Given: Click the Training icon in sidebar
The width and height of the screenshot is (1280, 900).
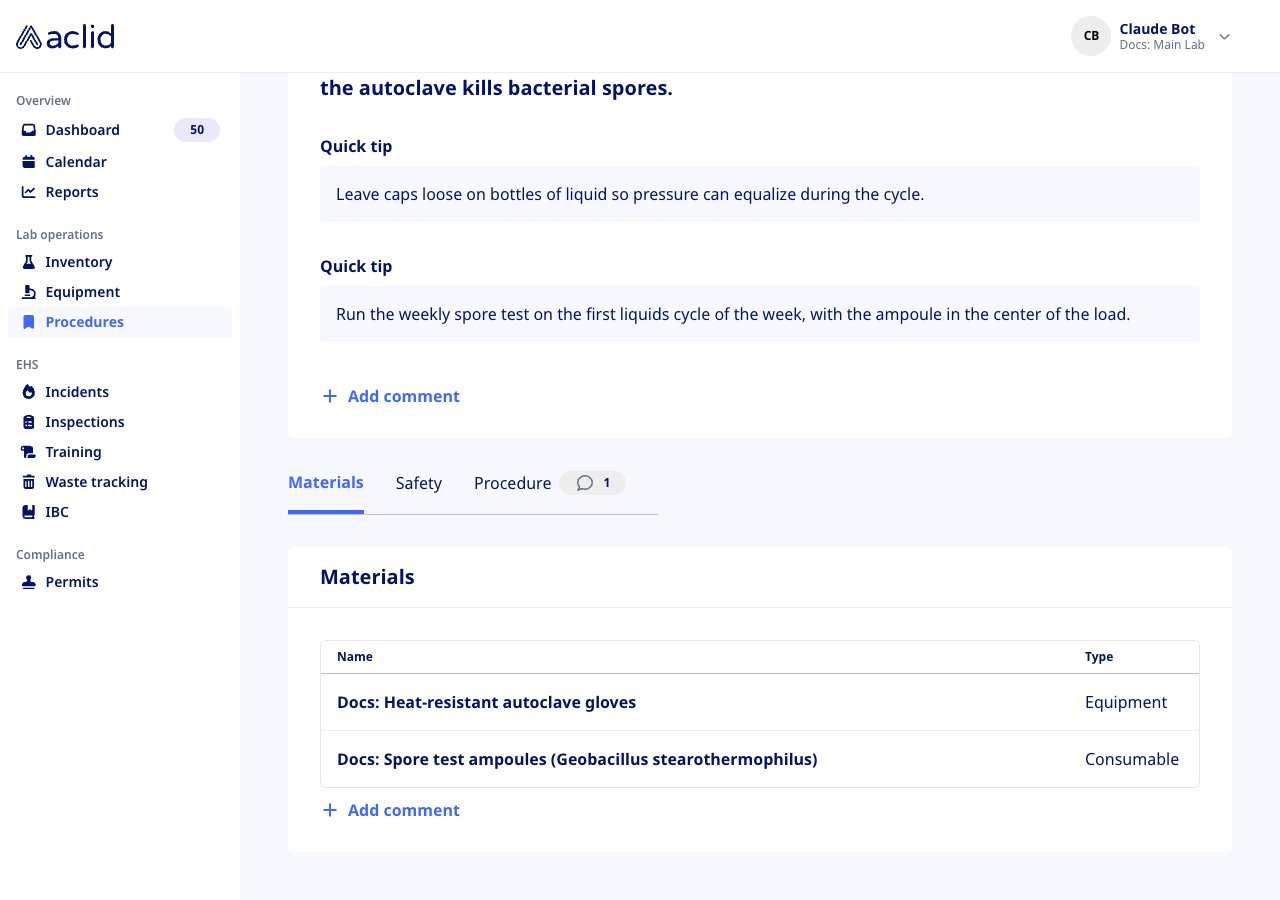Looking at the screenshot, I should pos(29,452).
